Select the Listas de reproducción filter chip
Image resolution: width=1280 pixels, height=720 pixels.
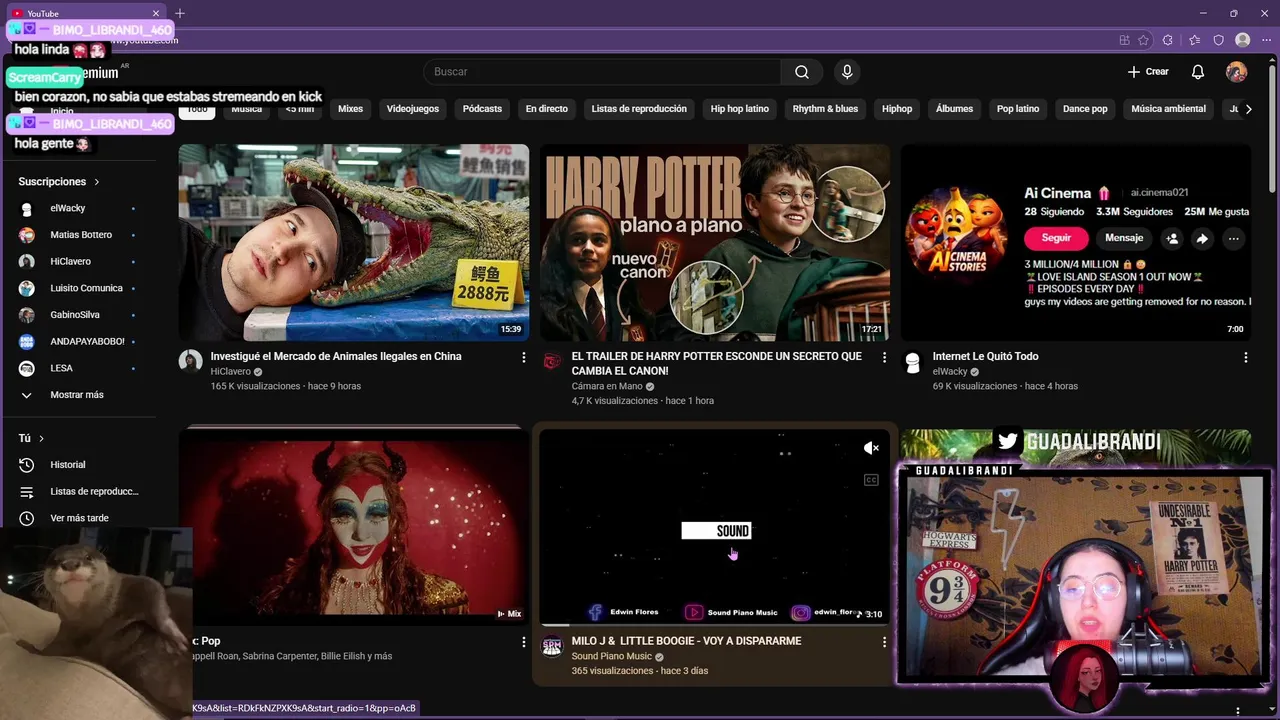tap(639, 109)
